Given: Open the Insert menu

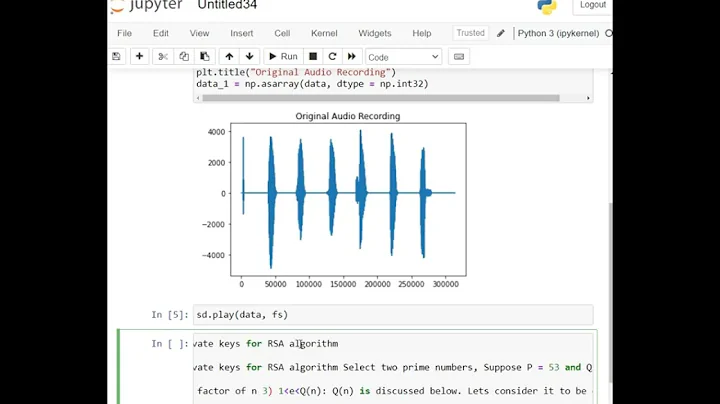Looking at the screenshot, I should [x=242, y=33].
